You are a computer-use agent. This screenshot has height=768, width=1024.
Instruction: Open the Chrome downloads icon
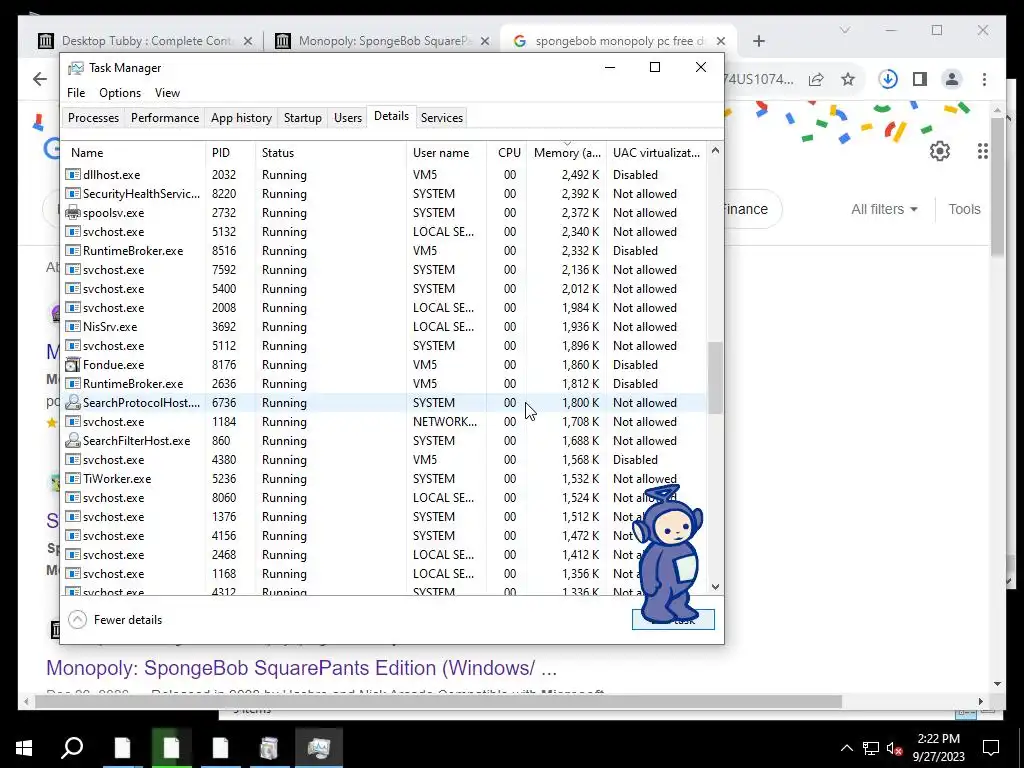(888, 79)
